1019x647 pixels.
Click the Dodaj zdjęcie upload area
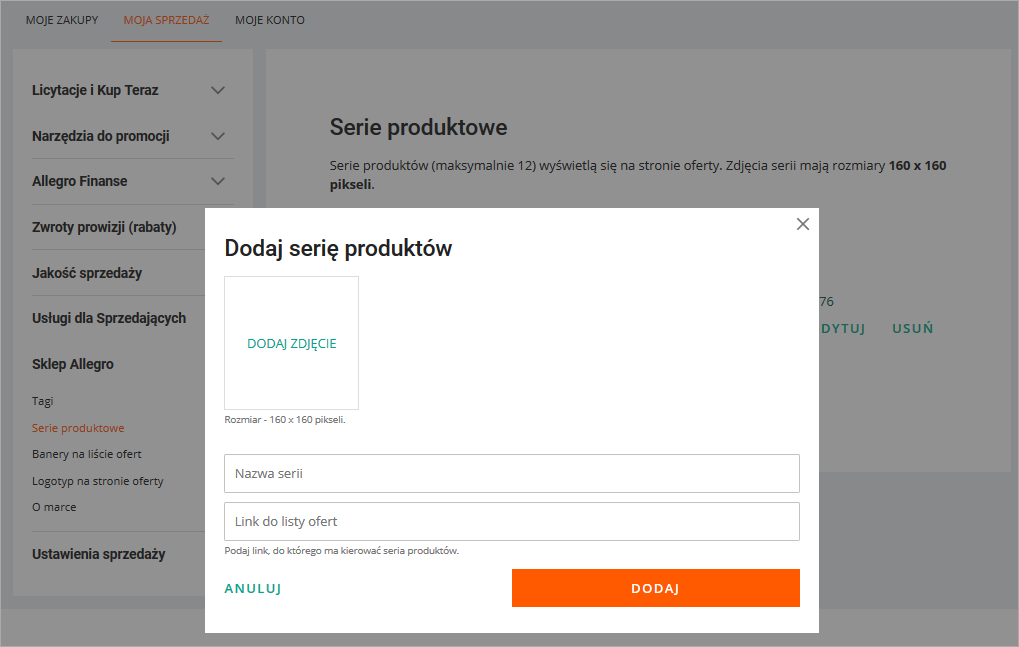point(291,343)
